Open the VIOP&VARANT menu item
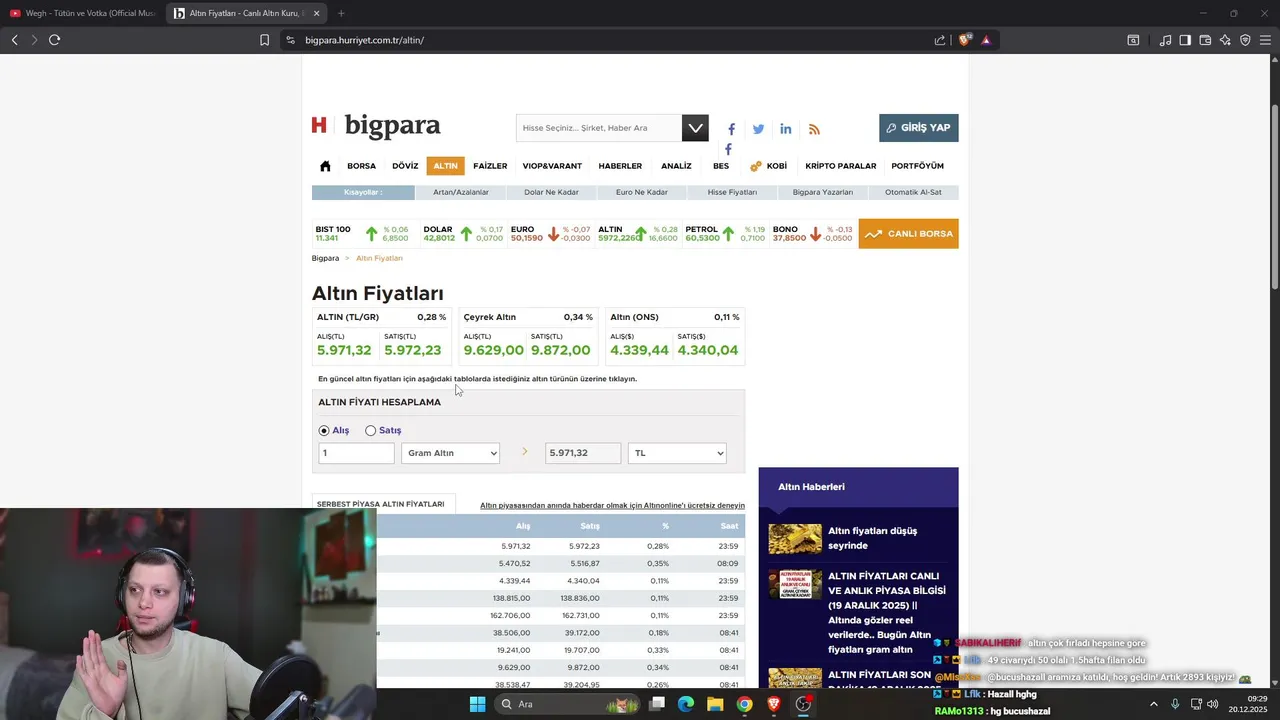This screenshot has height=720, width=1280. pos(552,166)
